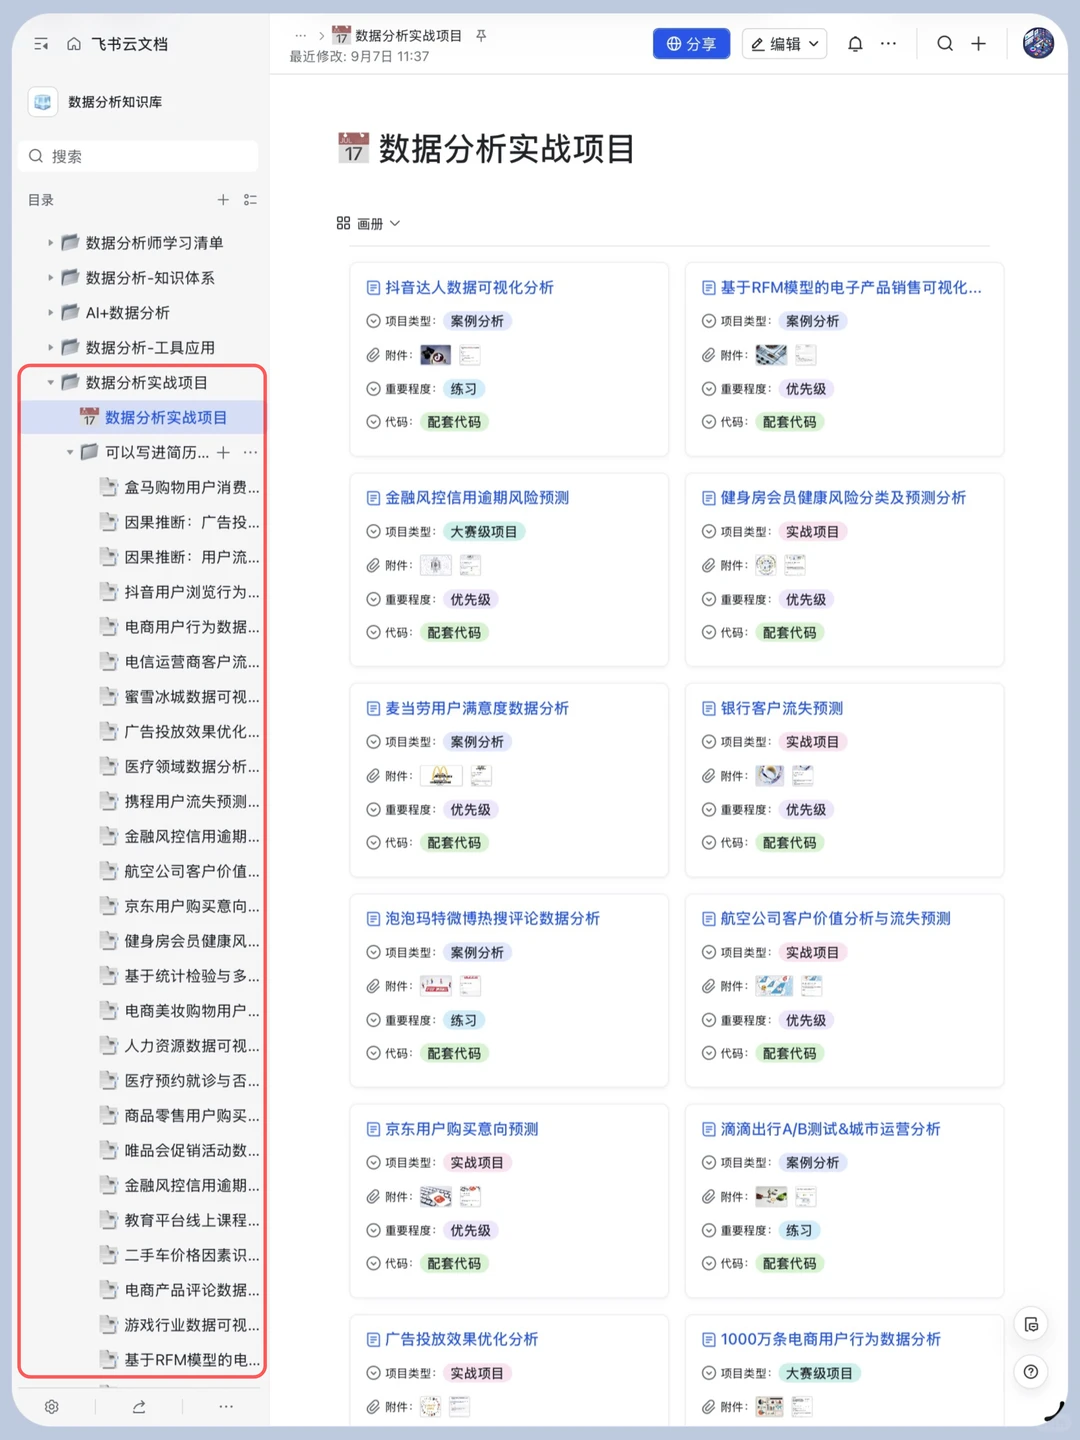Open the more options menu in the top bar
The width and height of the screenshot is (1080, 1440).
[x=888, y=44]
